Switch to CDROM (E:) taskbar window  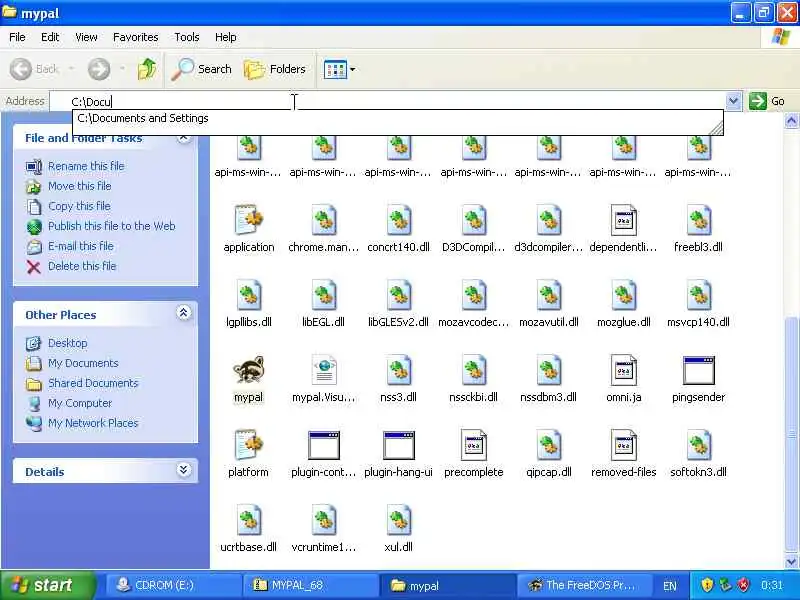pyautogui.click(x=172, y=585)
